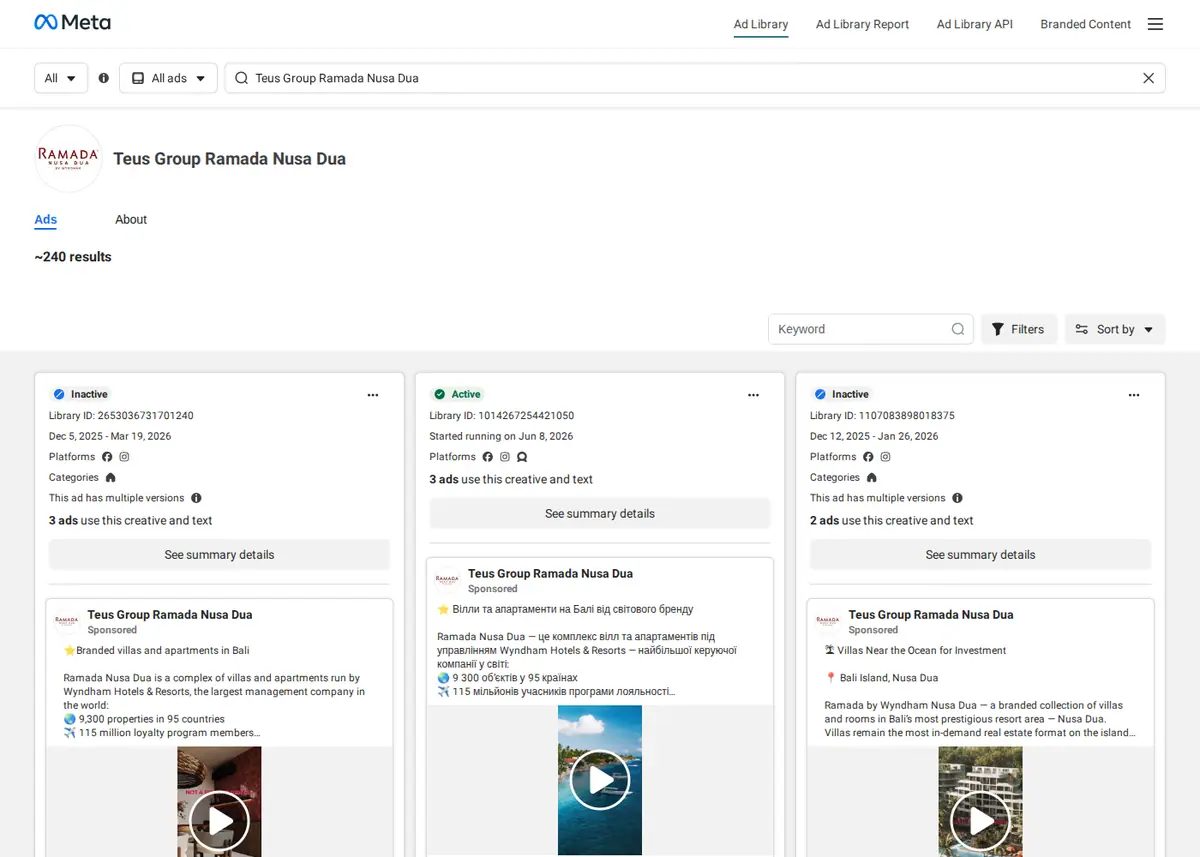
Task: Click Facebook platform icon on ad 2653036731701240
Action: tap(107, 457)
